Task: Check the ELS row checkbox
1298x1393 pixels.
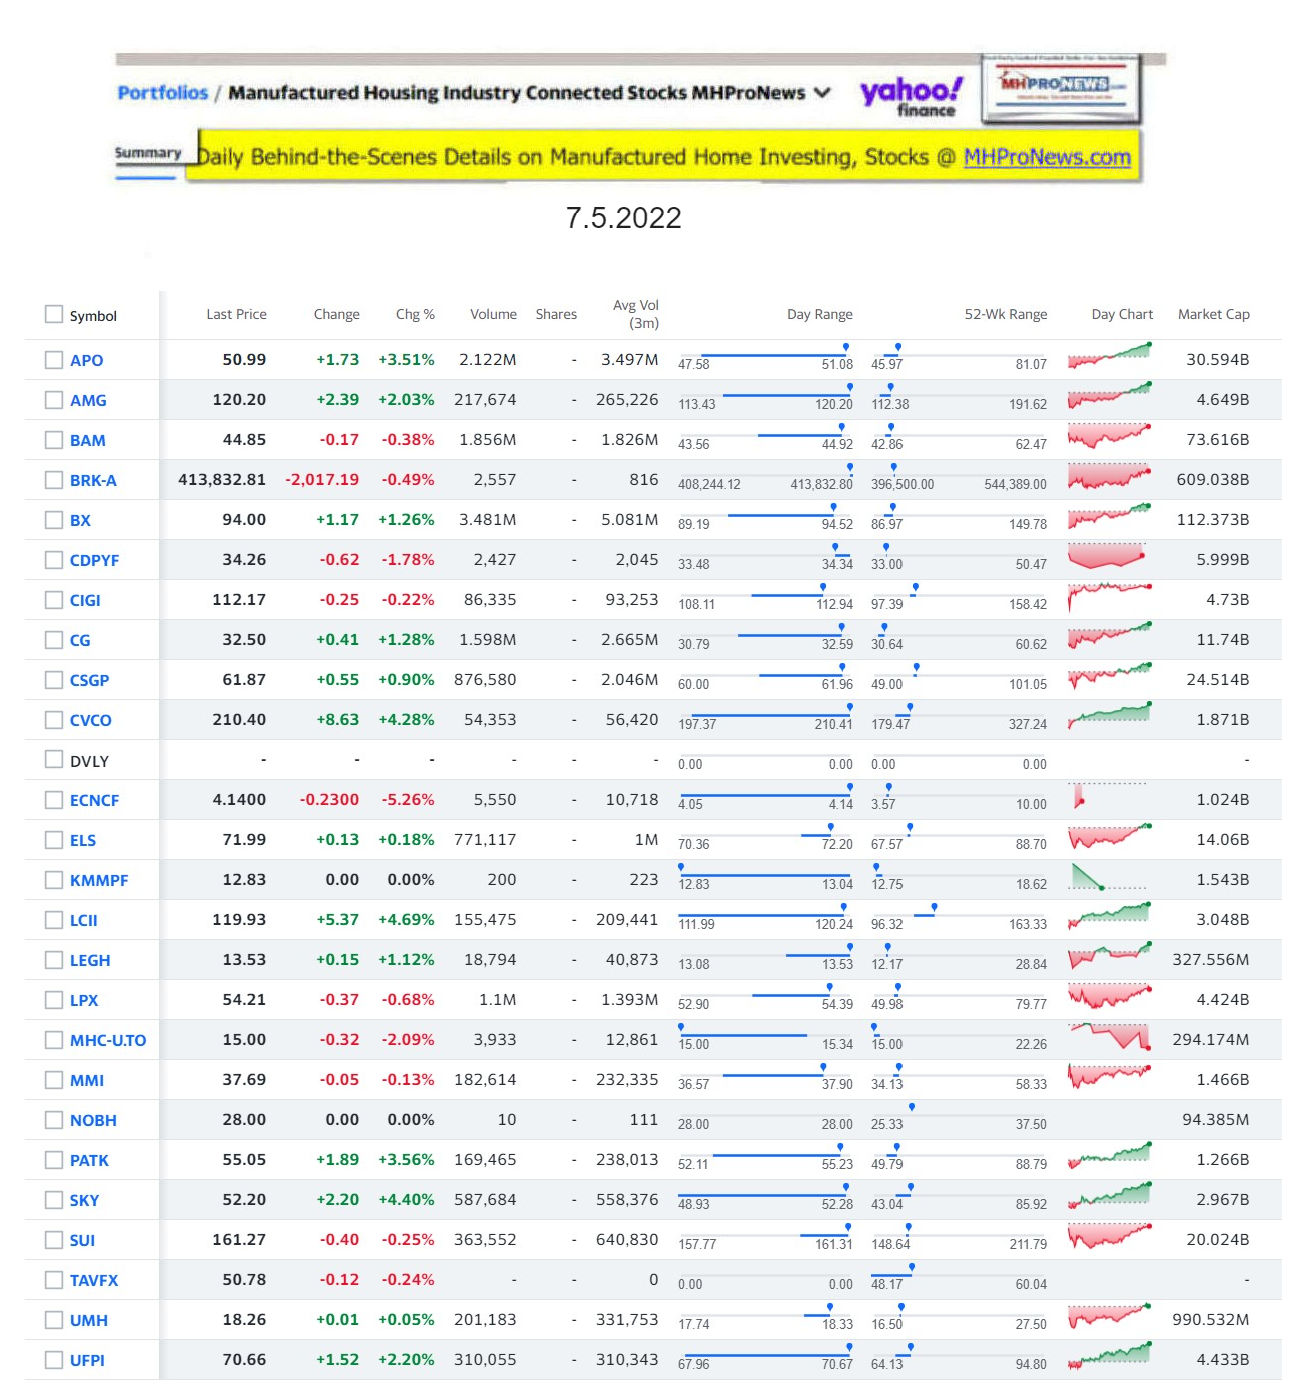Action: coord(54,839)
